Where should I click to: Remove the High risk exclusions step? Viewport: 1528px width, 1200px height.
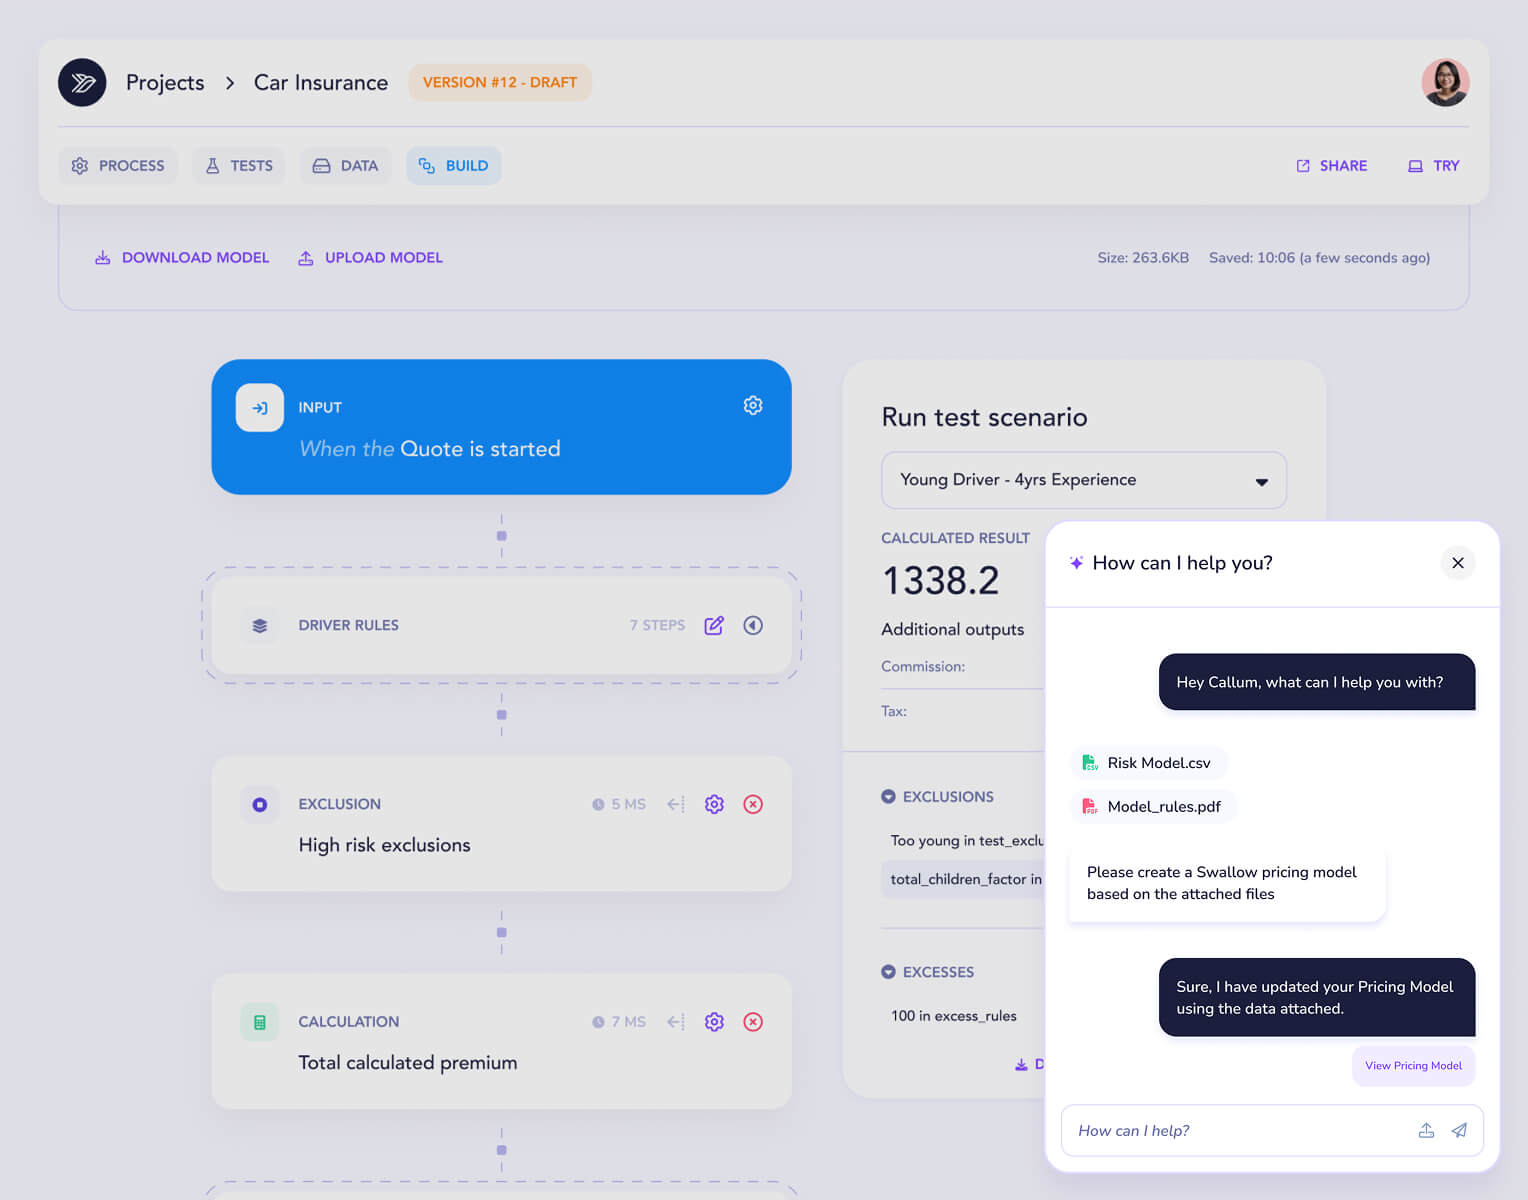pyautogui.click(x=753, y=804)
